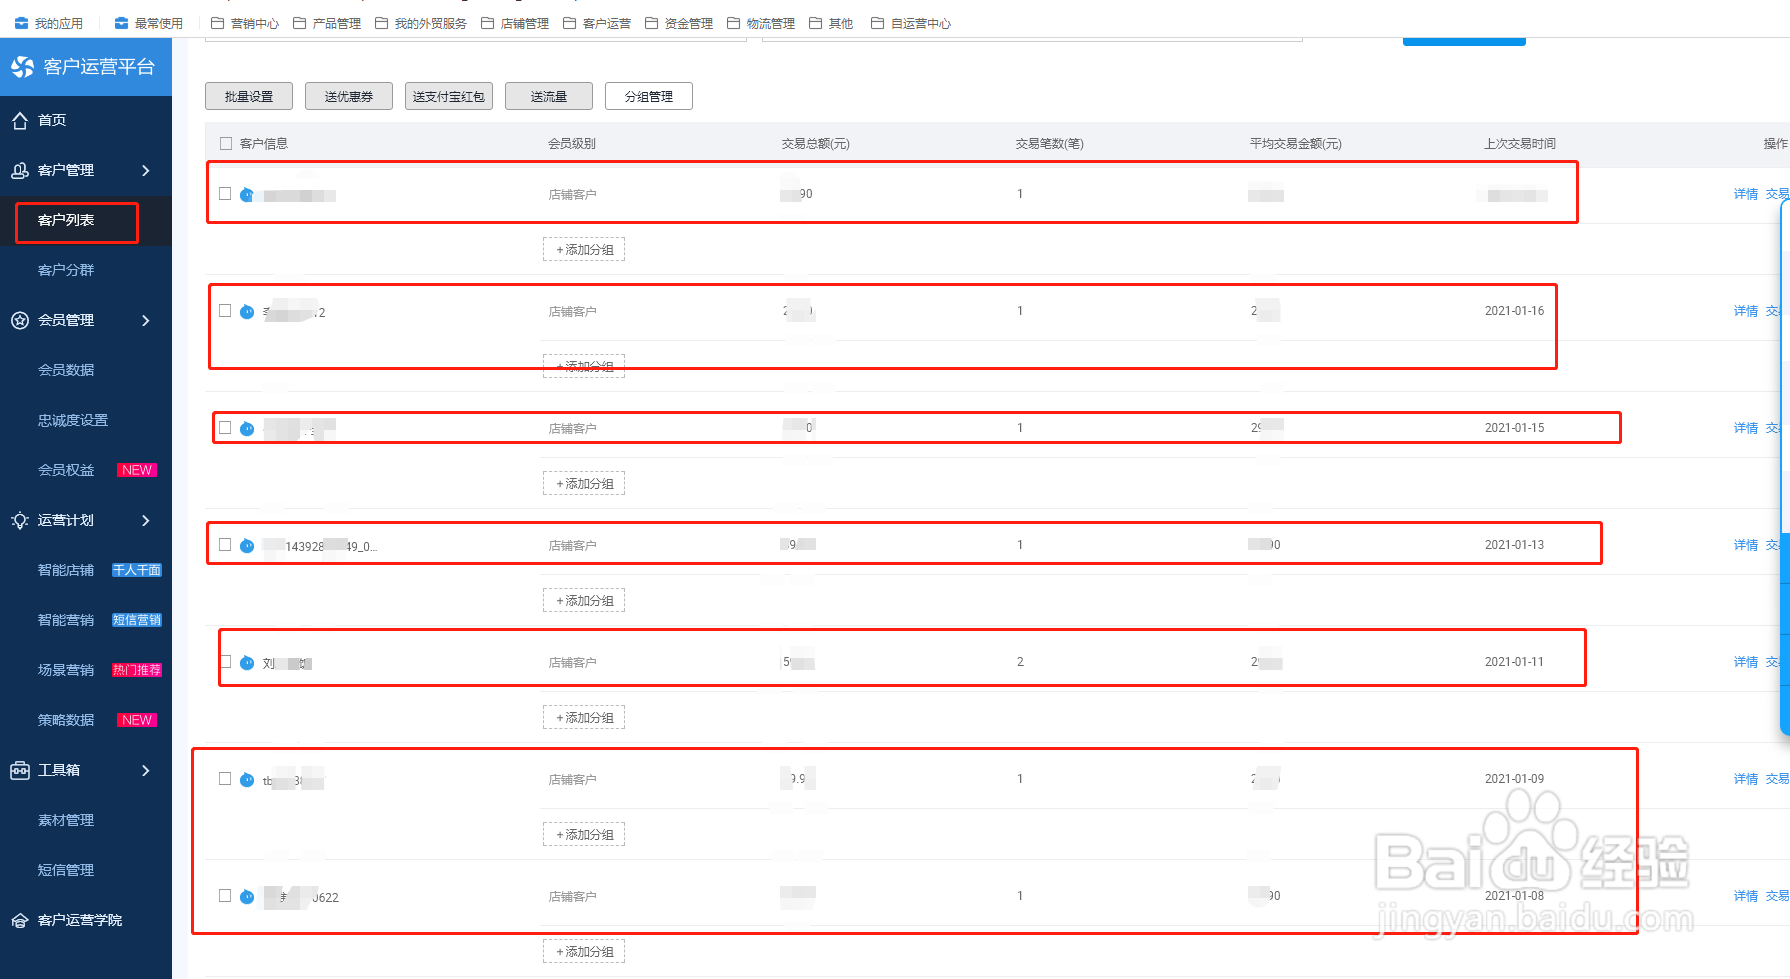
Task: Click the 工具箱 toolbox icon
Action: [x=20, y=771]
